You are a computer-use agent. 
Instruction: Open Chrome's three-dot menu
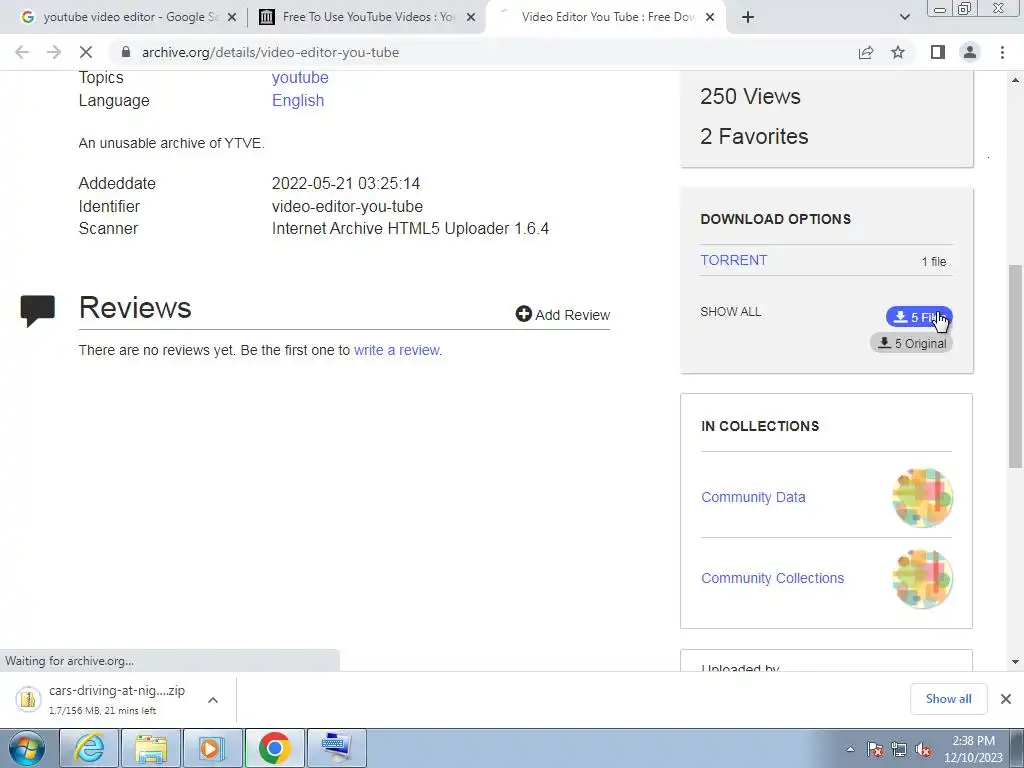pos(1002,52)
